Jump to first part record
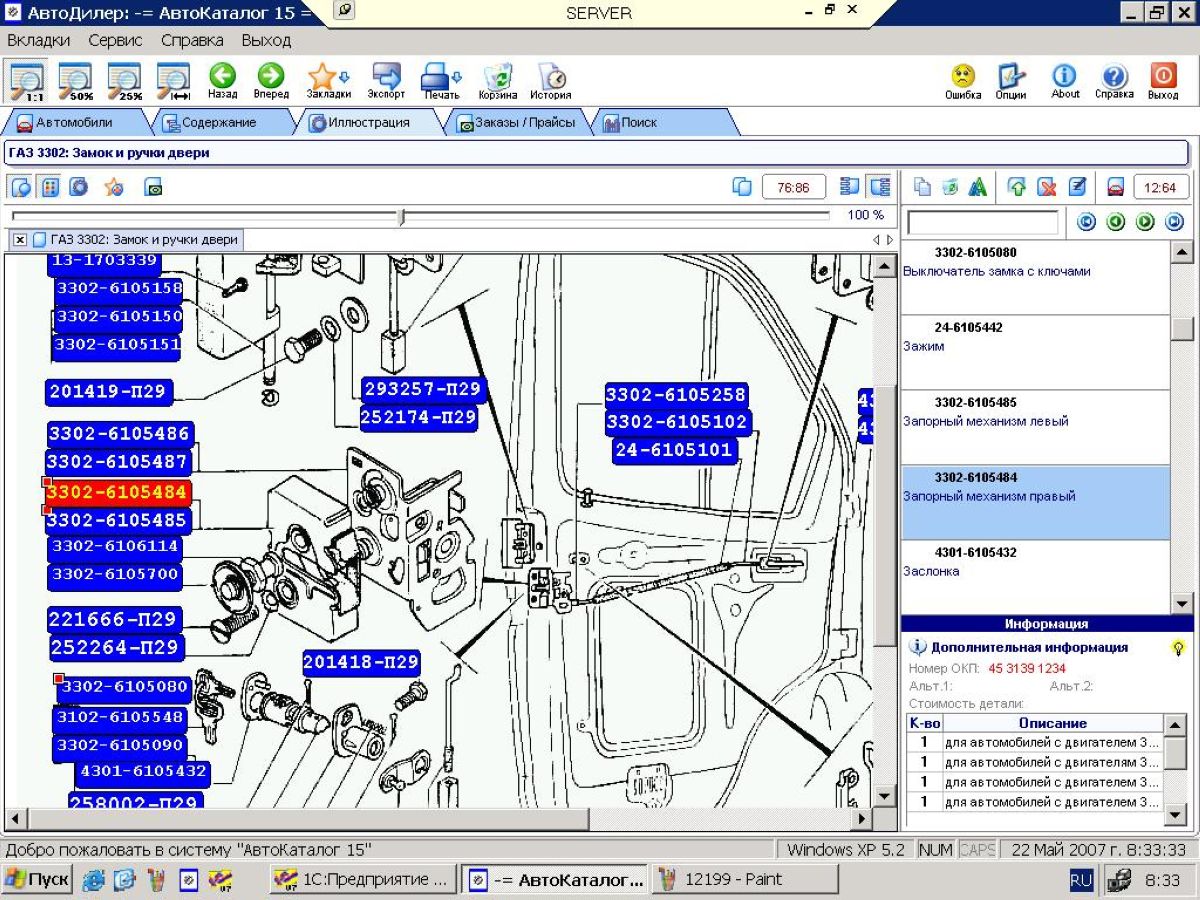 [1086, 222]
